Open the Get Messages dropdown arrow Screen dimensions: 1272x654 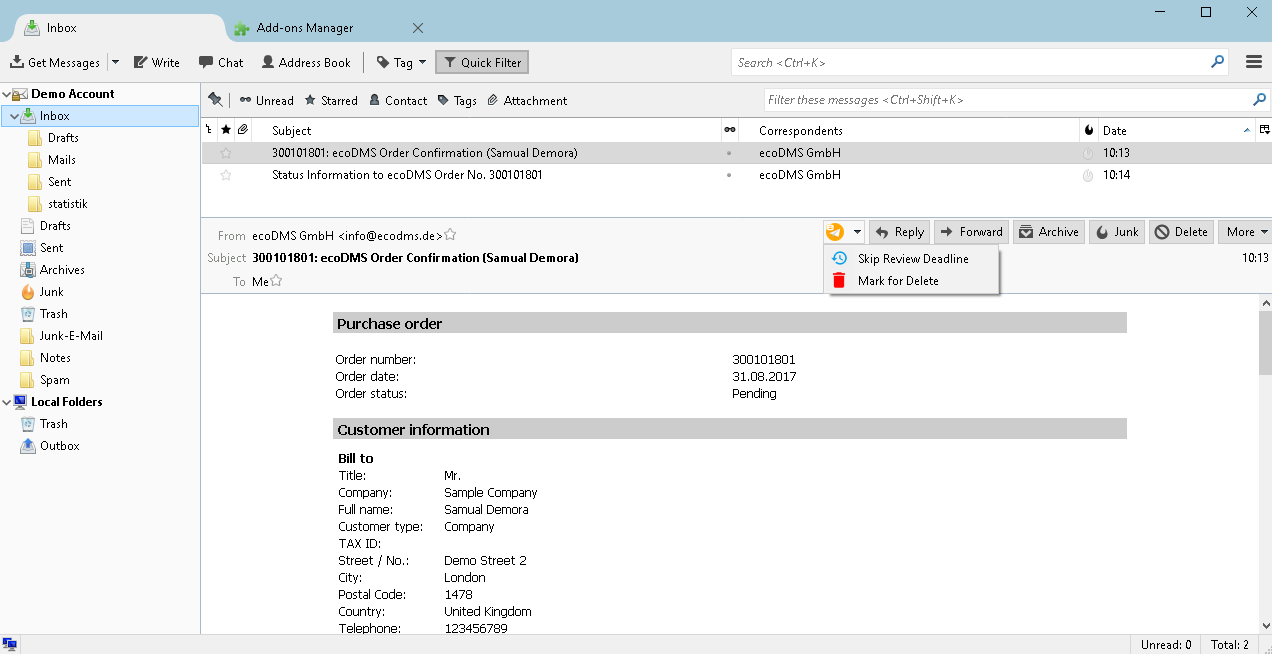115,62
